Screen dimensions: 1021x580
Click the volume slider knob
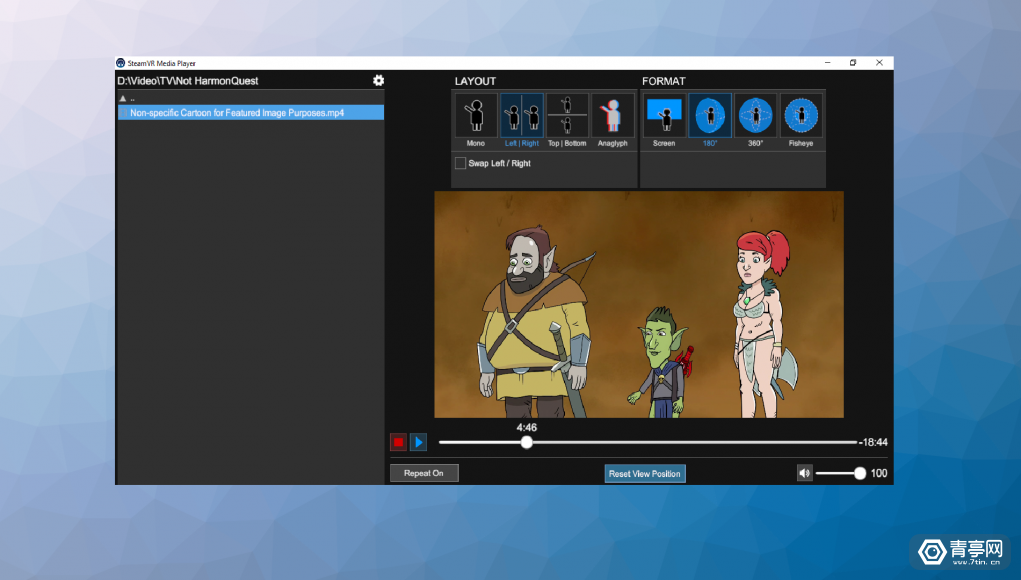[860, 474]
